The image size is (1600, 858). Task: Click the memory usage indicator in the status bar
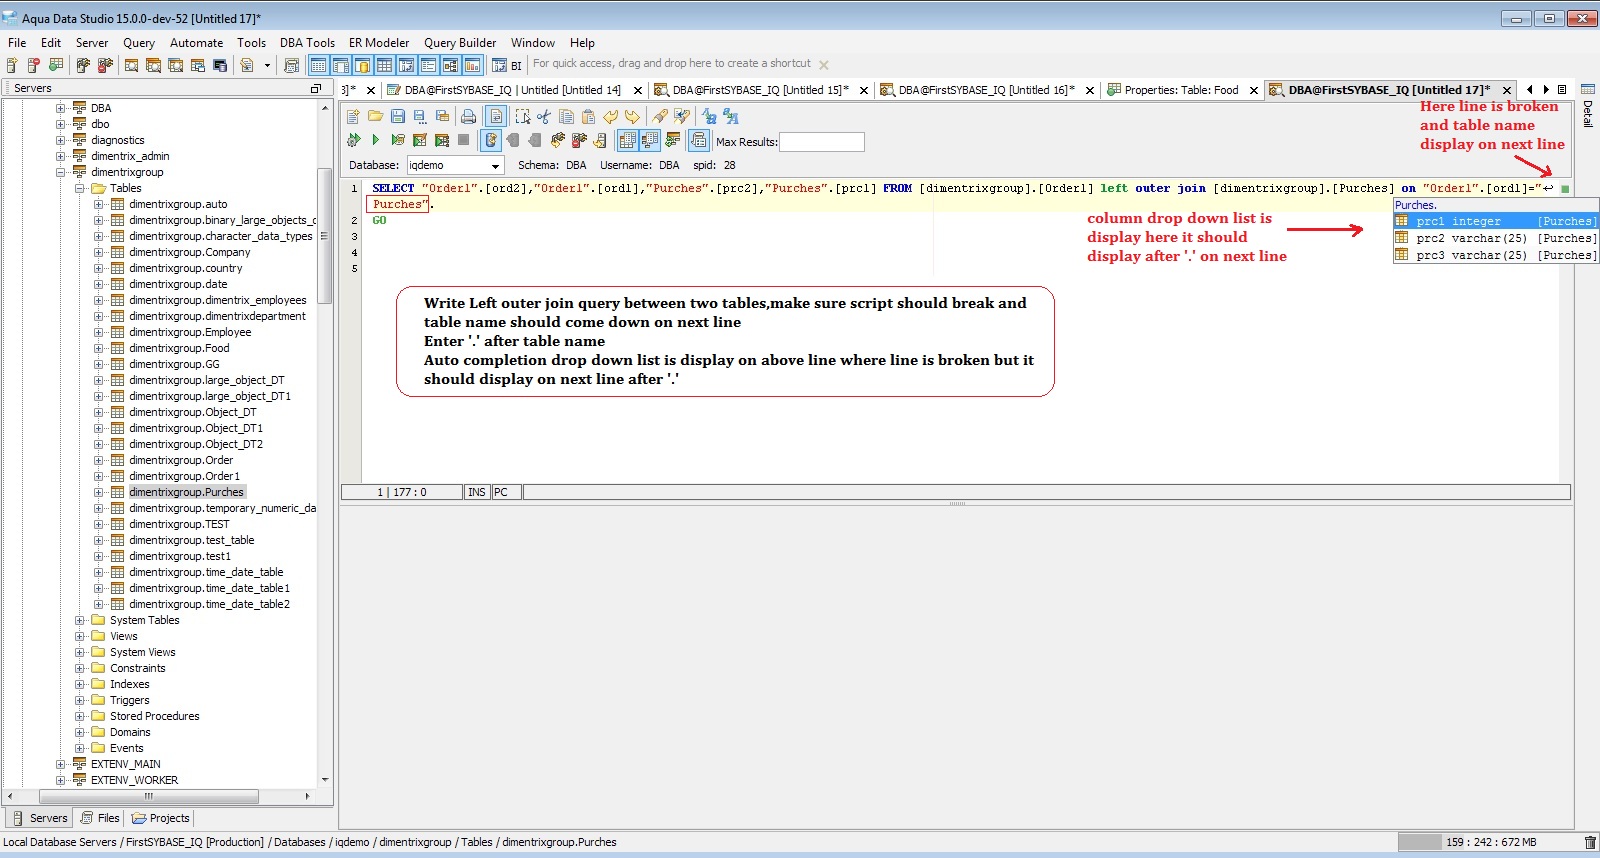pyautogui.click(x=1491, y=842)
